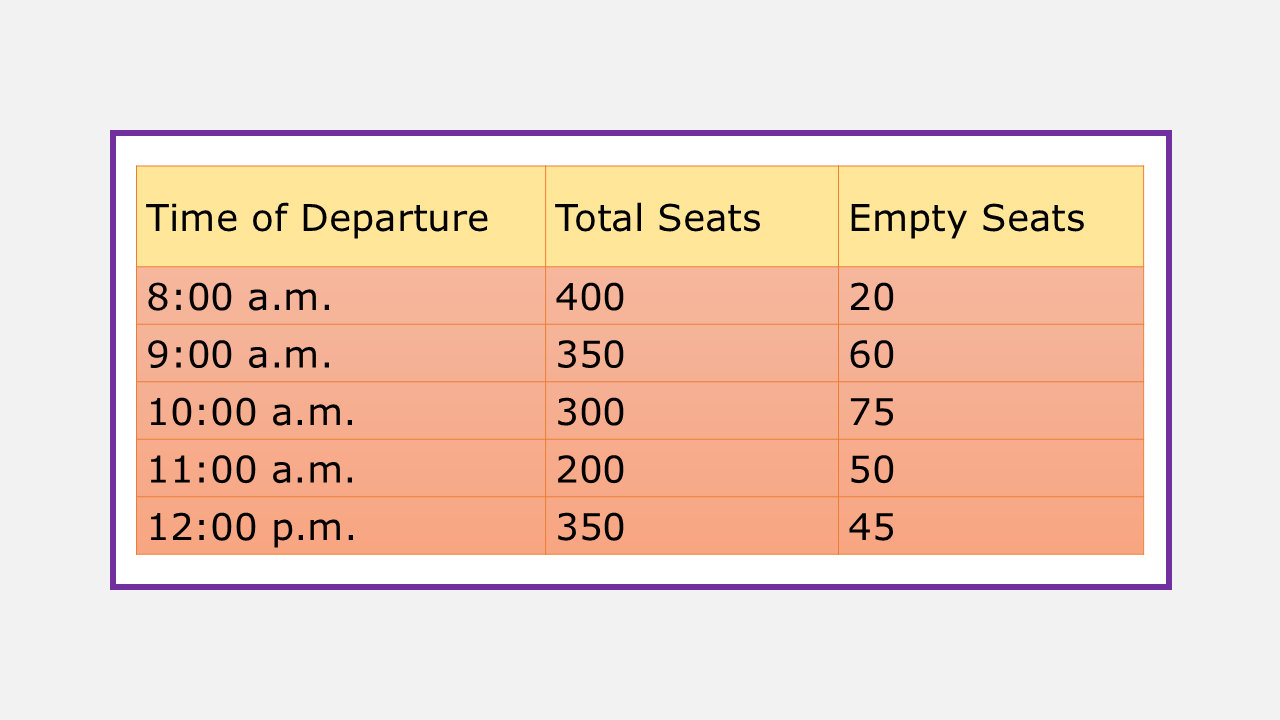Click total seats 350 in 12:00 p.m. row
Screen dimensions: 1280x720
point(590,527)
